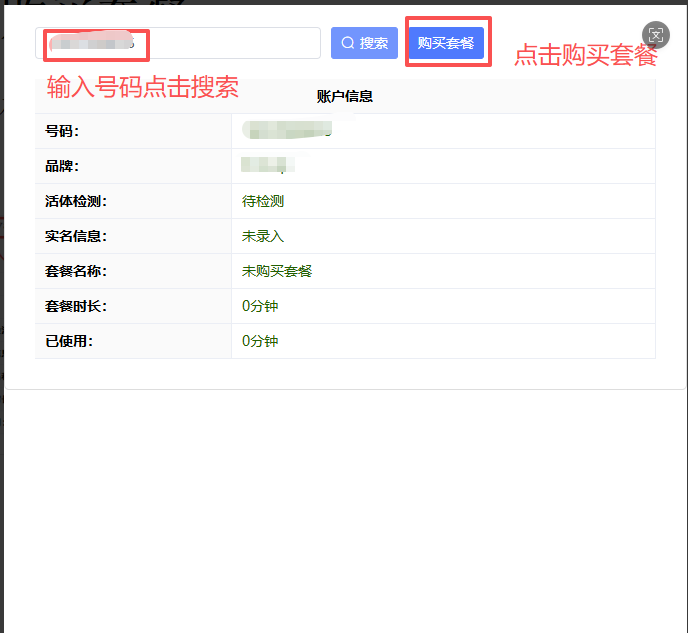Select the 品牌 row label
Screen dimensions: 688x633
pyautogui.click(x=62, y=166)
